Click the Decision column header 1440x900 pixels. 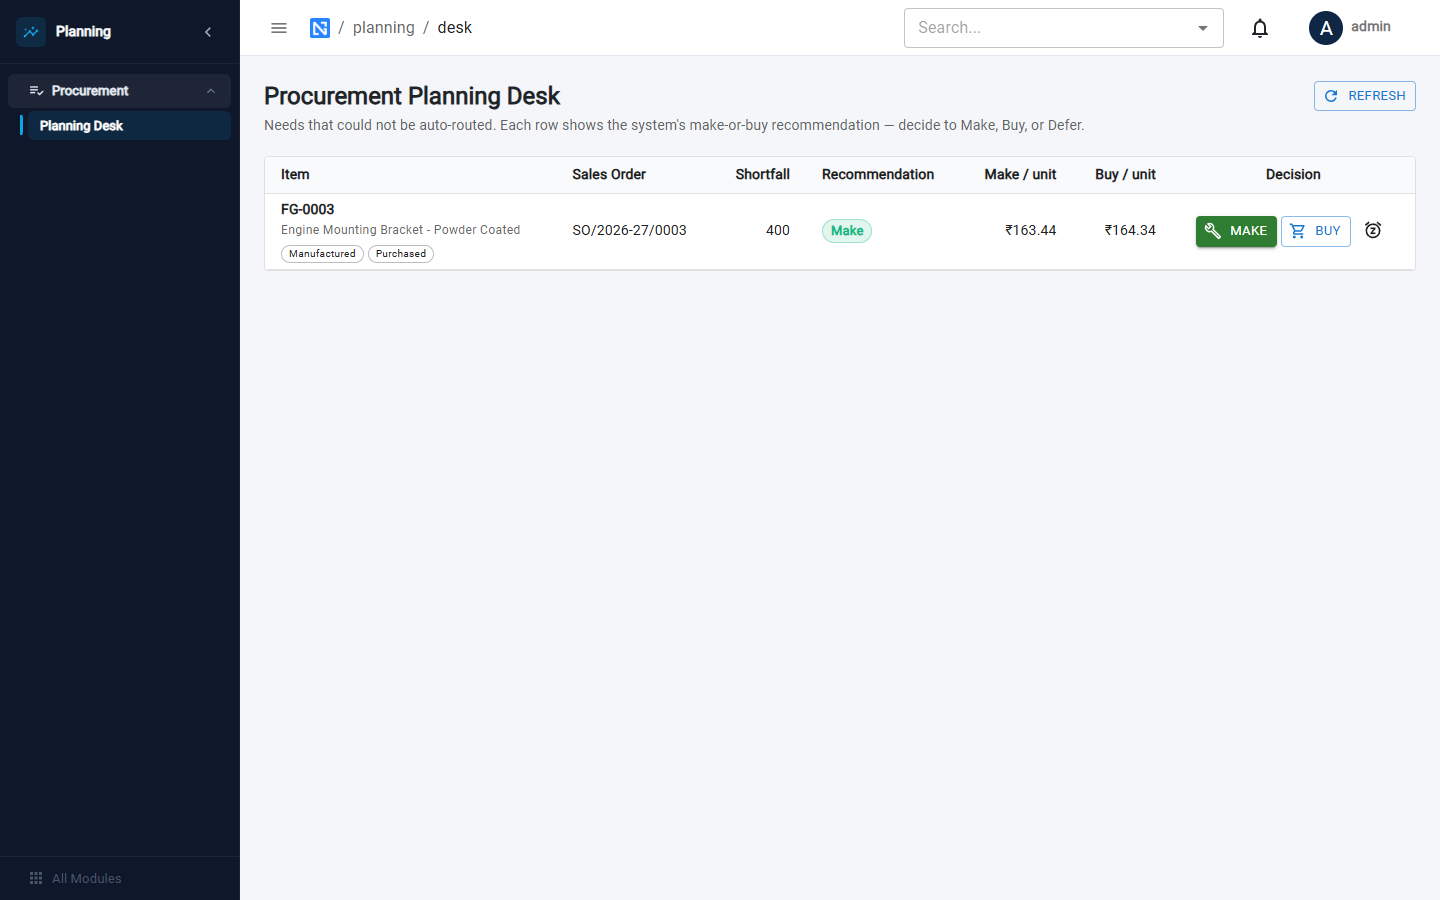point(1293,174)
